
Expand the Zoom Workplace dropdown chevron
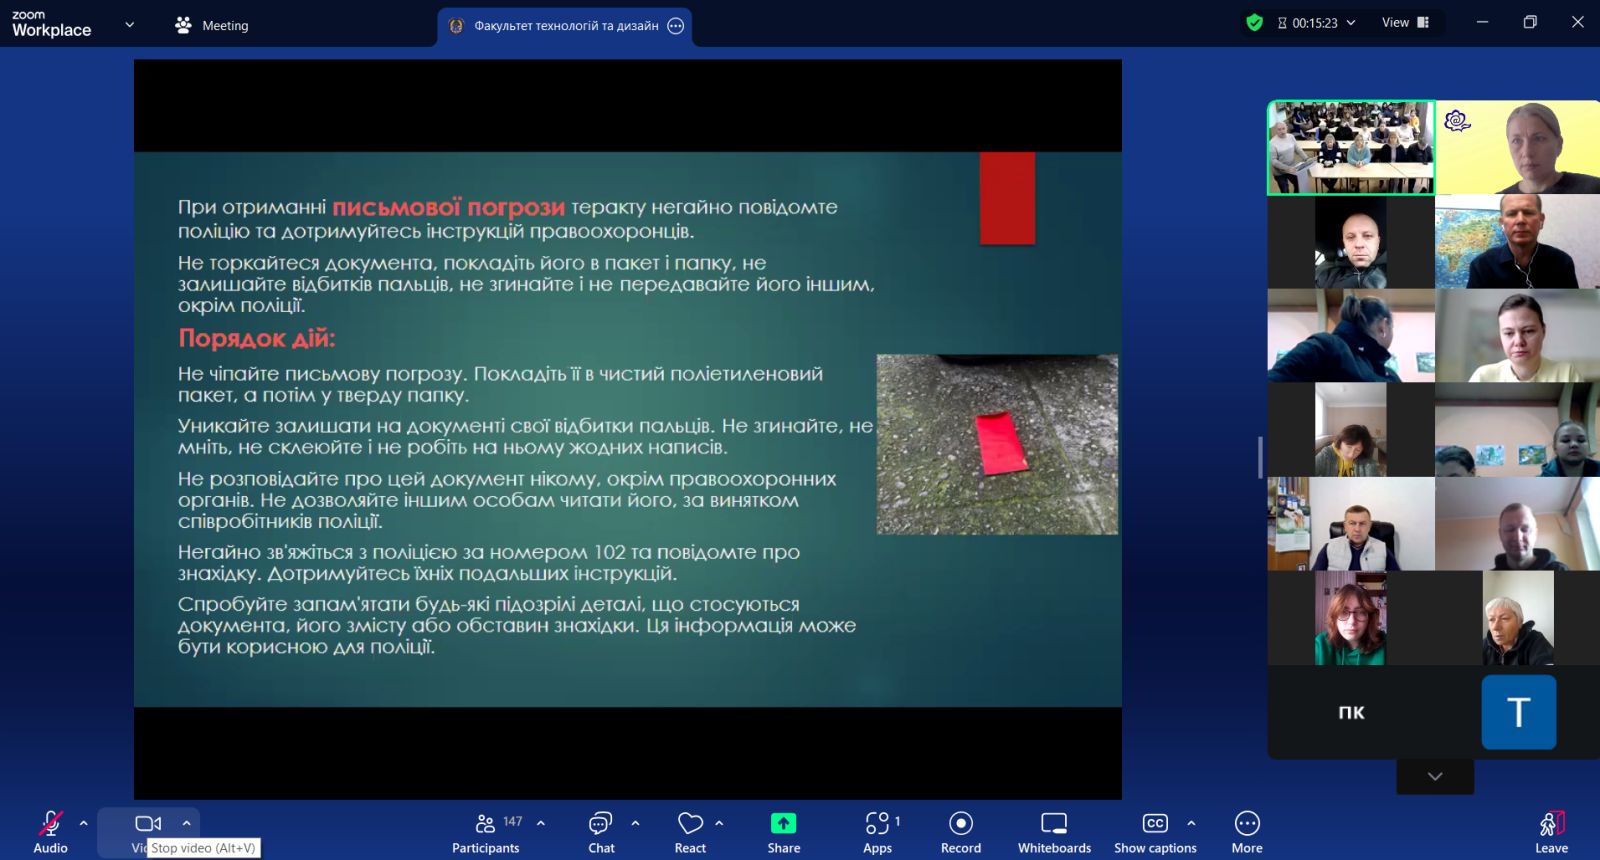pyautogui.click(x=129, y=25)
